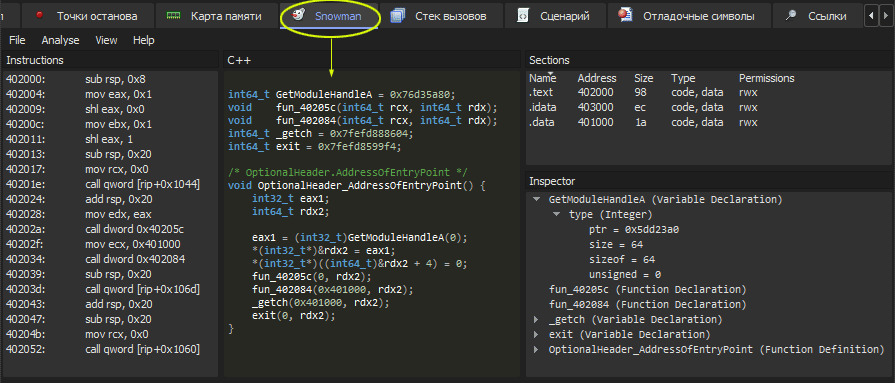Click the _getch(0x401000, rdx2) call in code

point(321,303)
